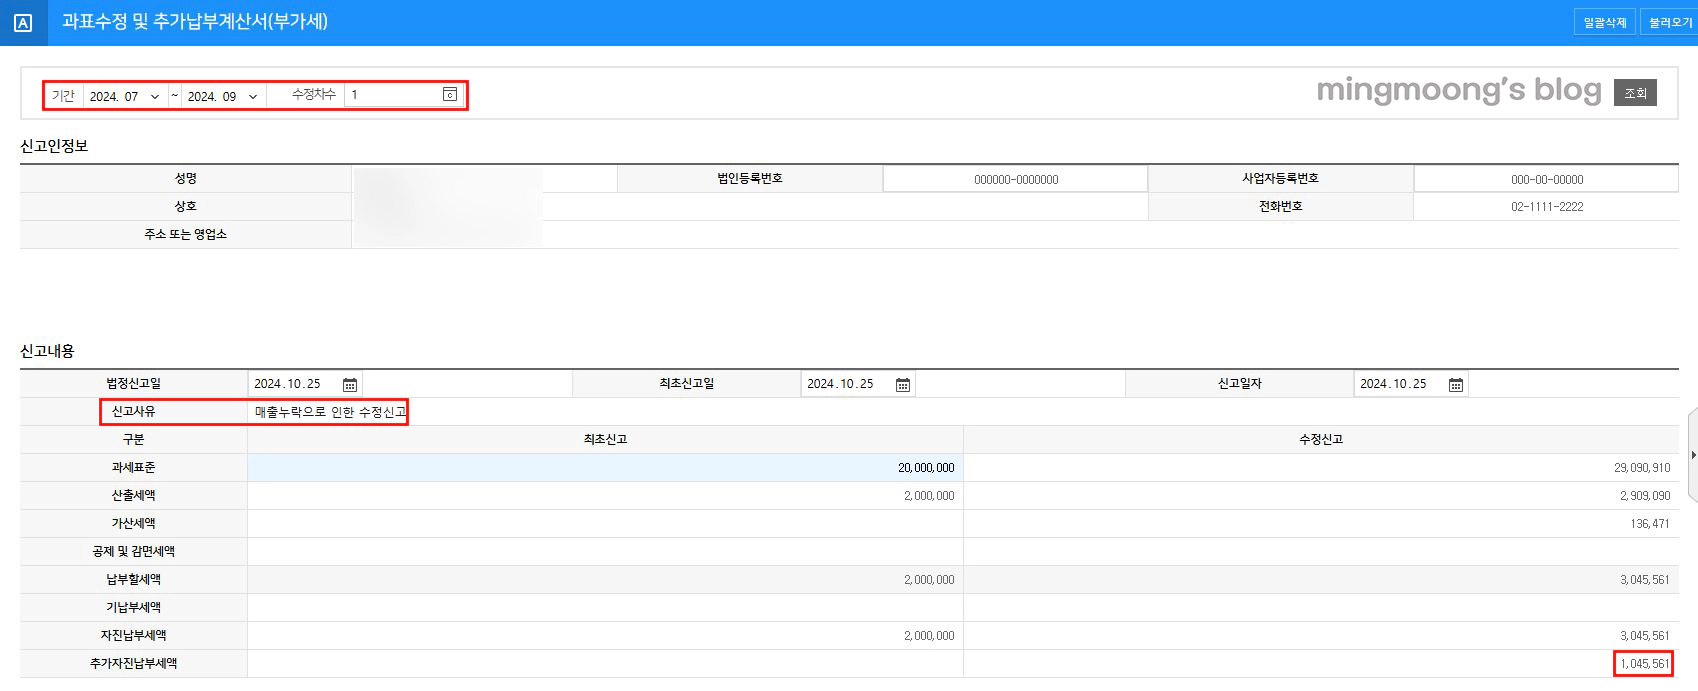1698x691 pixels.
Task: Open the end period 2024.09 dropdown
Action: click(223, 96)
